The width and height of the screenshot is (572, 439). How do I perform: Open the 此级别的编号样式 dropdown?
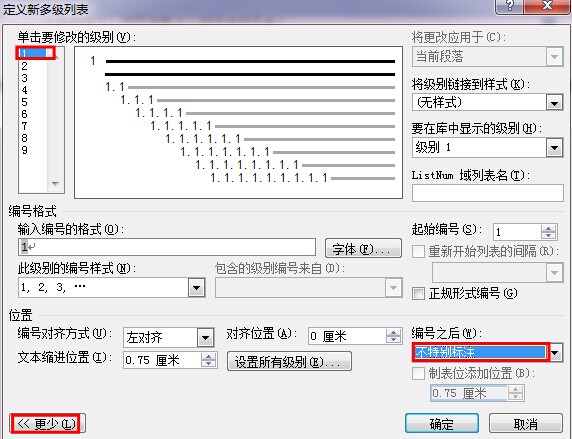196,288
